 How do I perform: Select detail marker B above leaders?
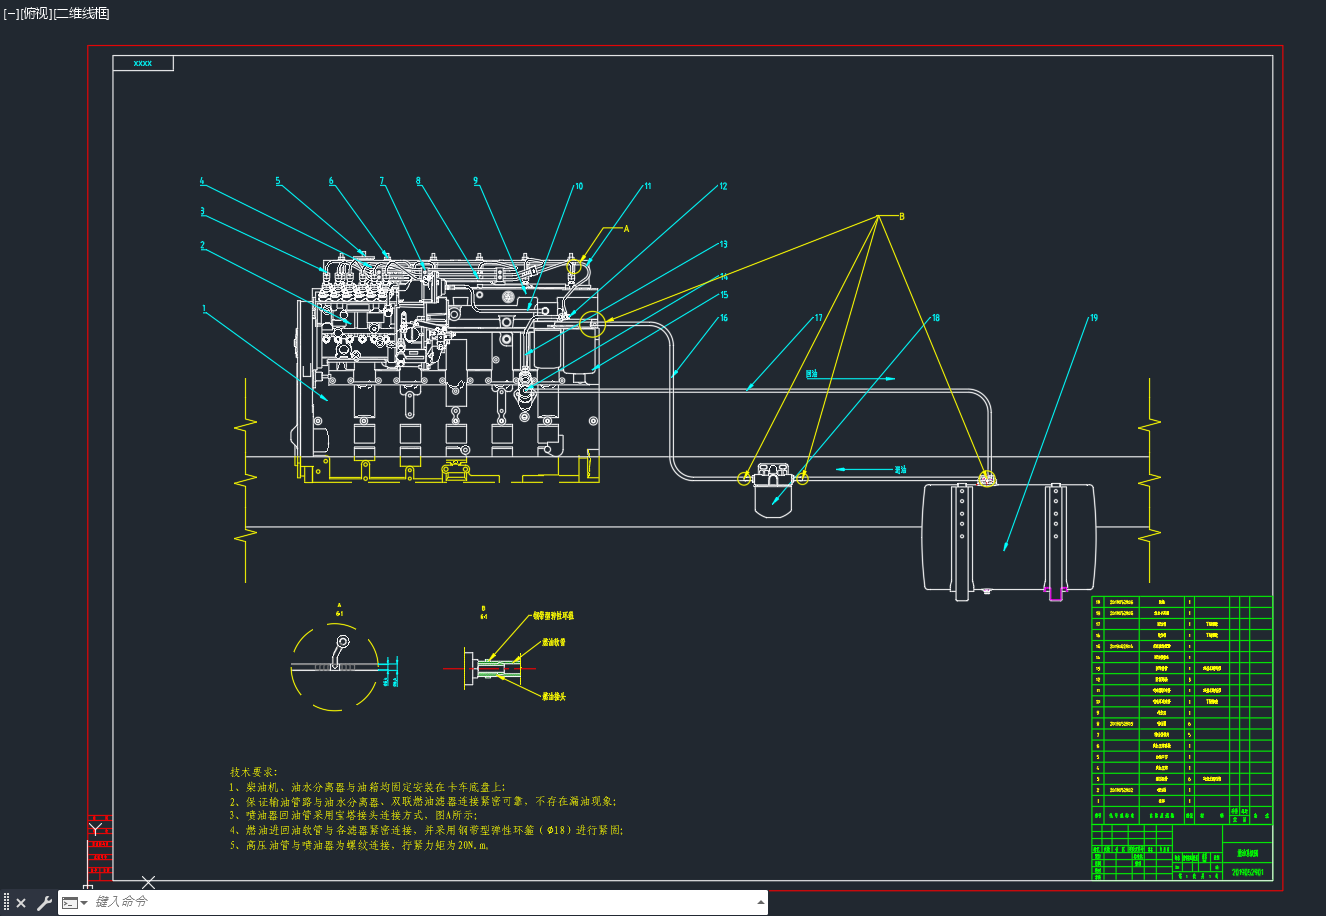coord(901,216)
